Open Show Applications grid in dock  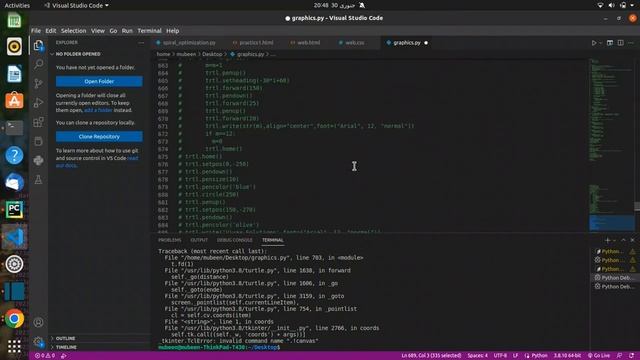coord(14,347)
